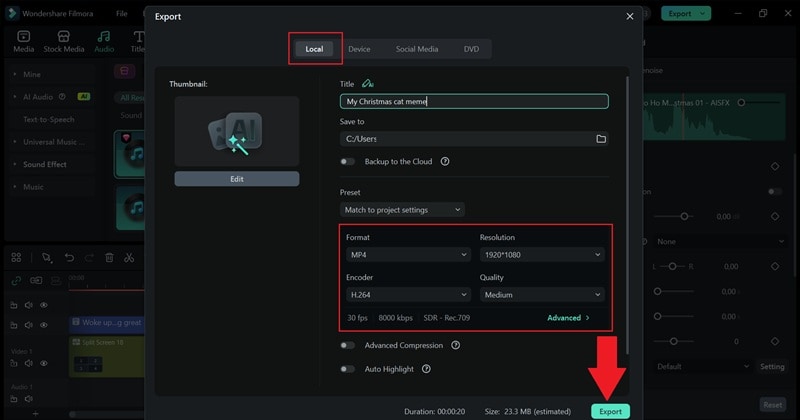Click the top keyframe diamond in audio panel
The image size is (800, 420).
coord(775,166)
